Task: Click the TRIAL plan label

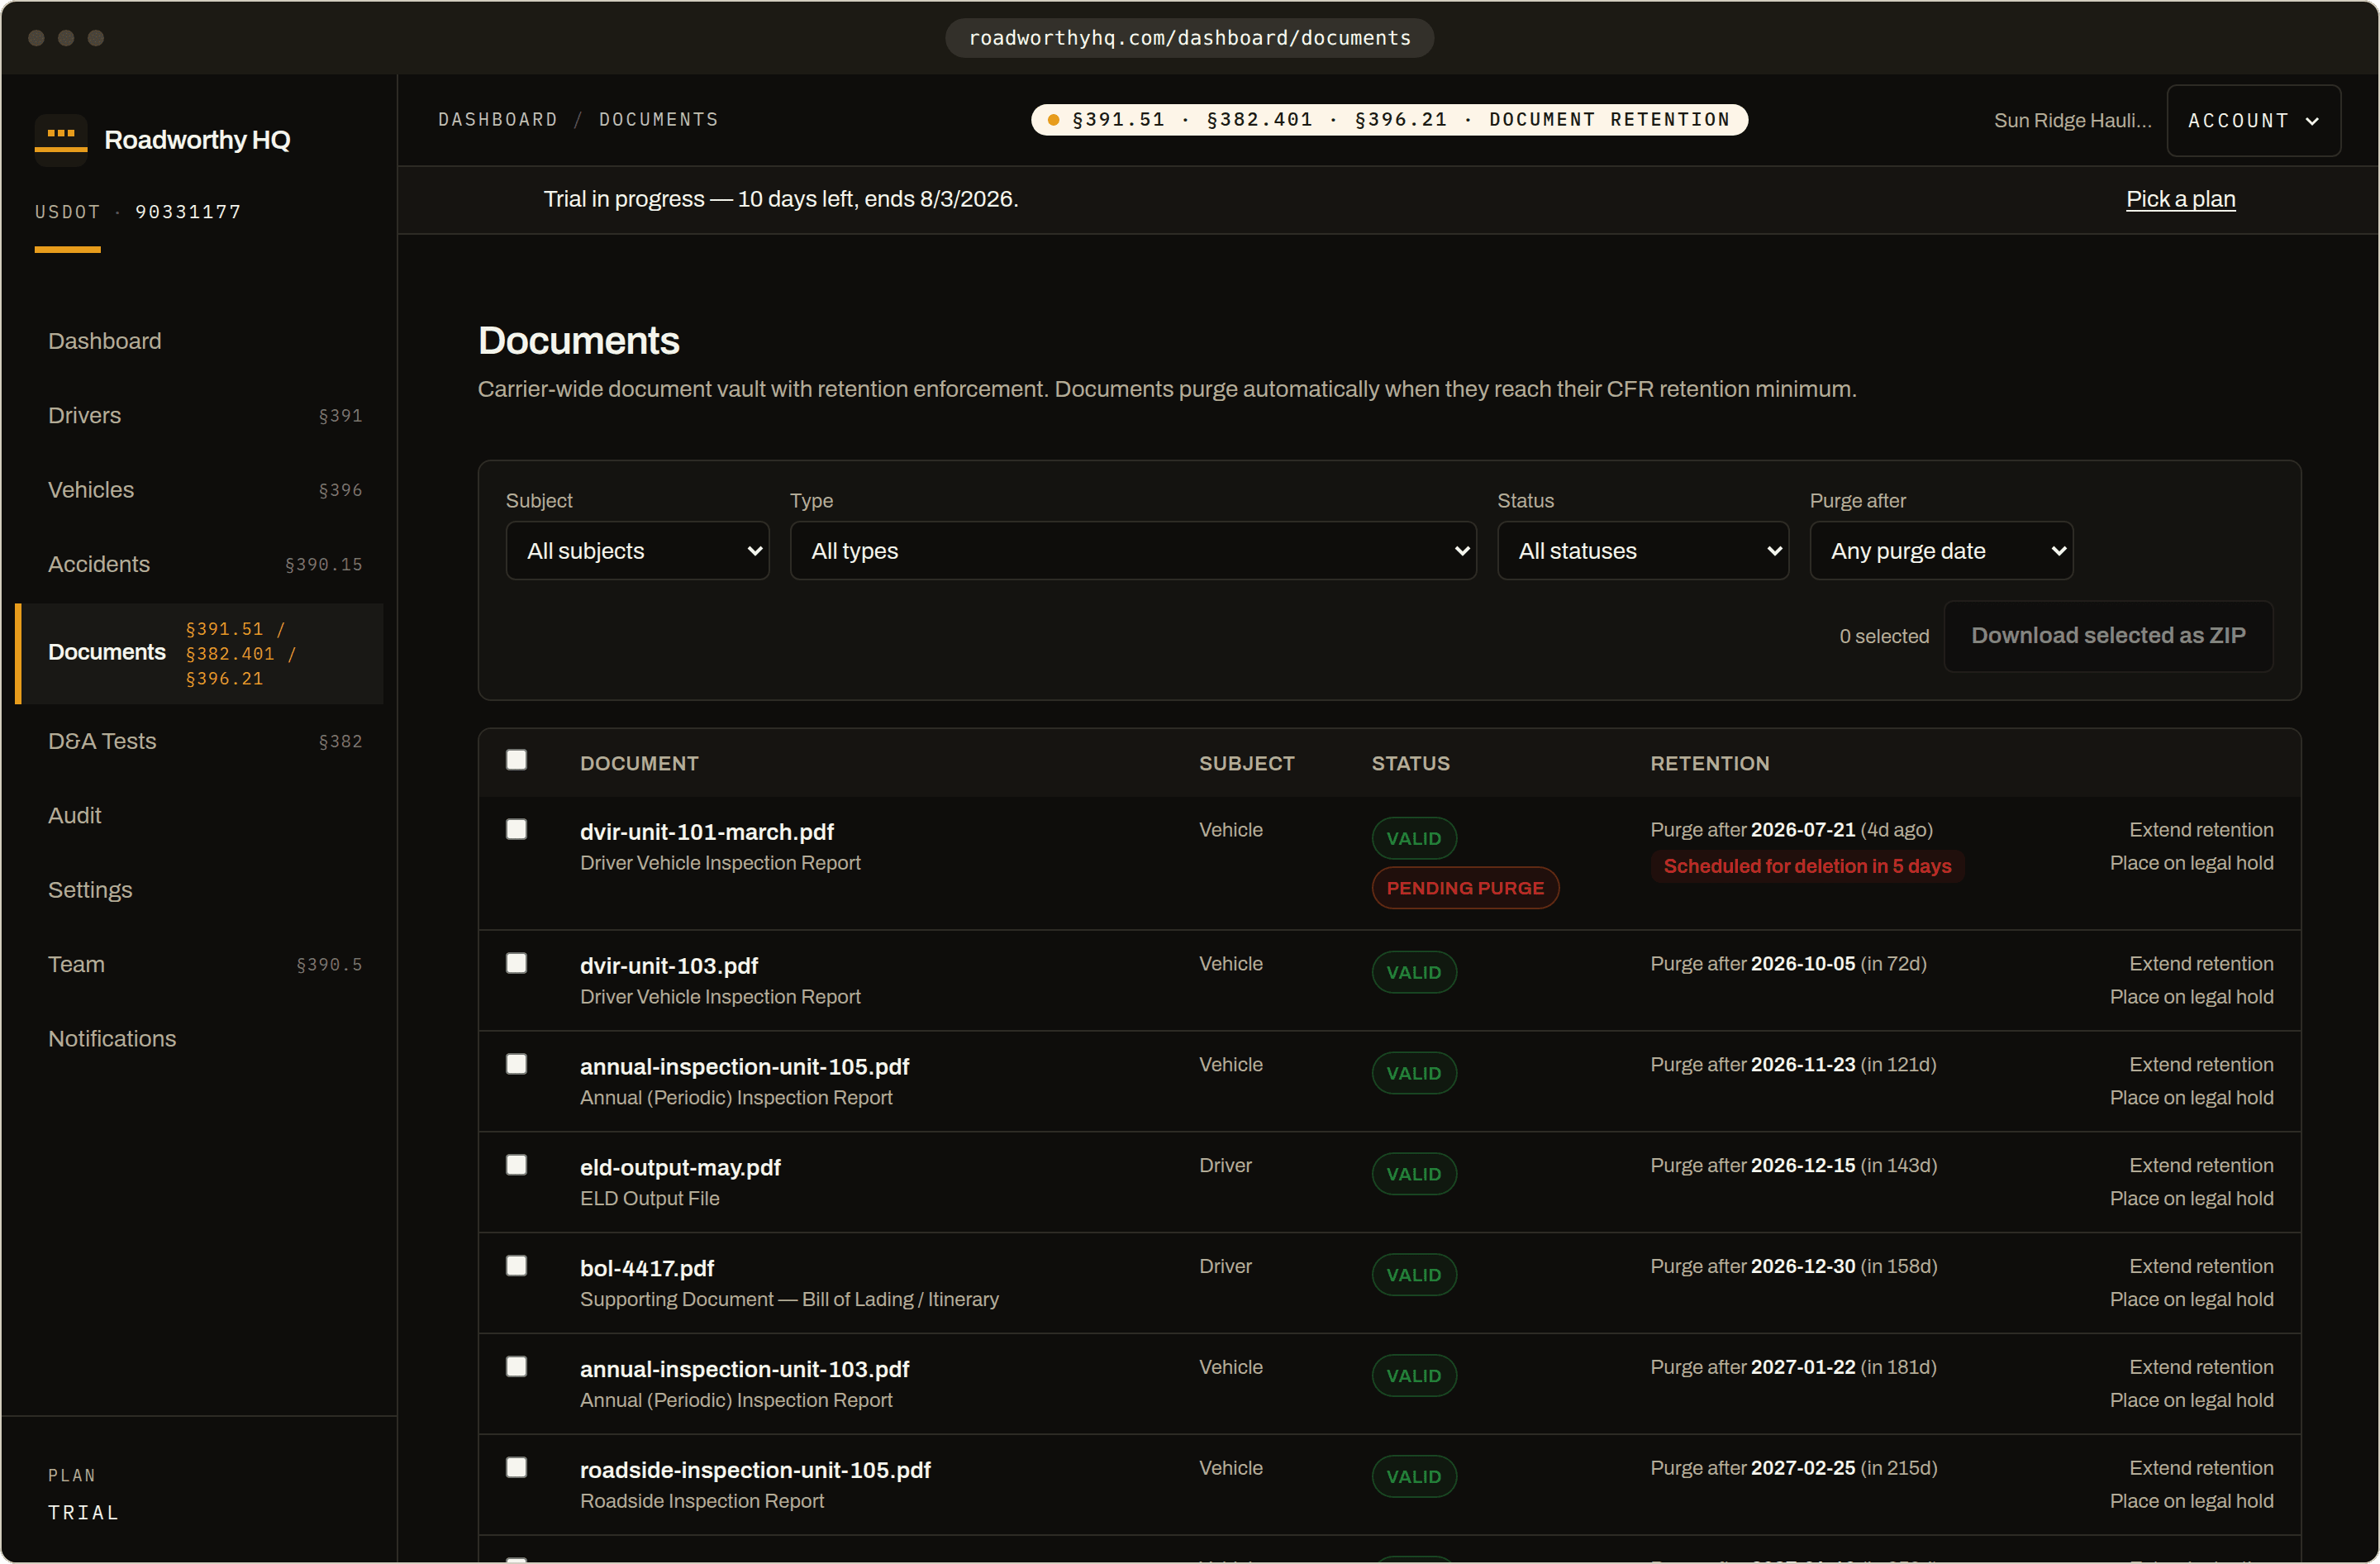Action: pos(84,1513)
